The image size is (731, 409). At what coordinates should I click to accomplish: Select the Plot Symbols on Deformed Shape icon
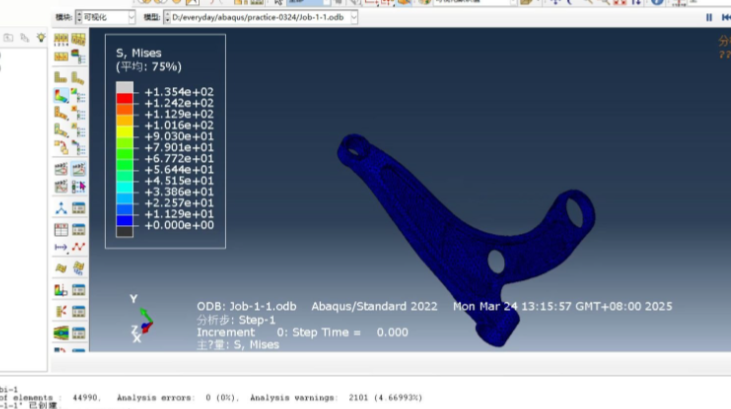(62, 114)
